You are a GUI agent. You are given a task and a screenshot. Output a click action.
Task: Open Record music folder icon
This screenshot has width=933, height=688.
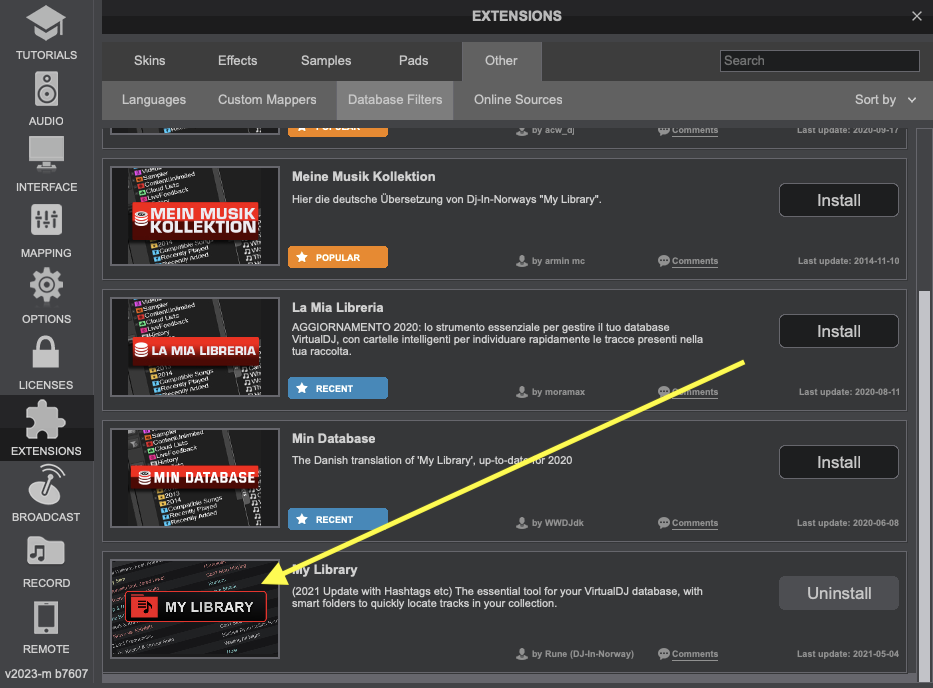[46, 551]
